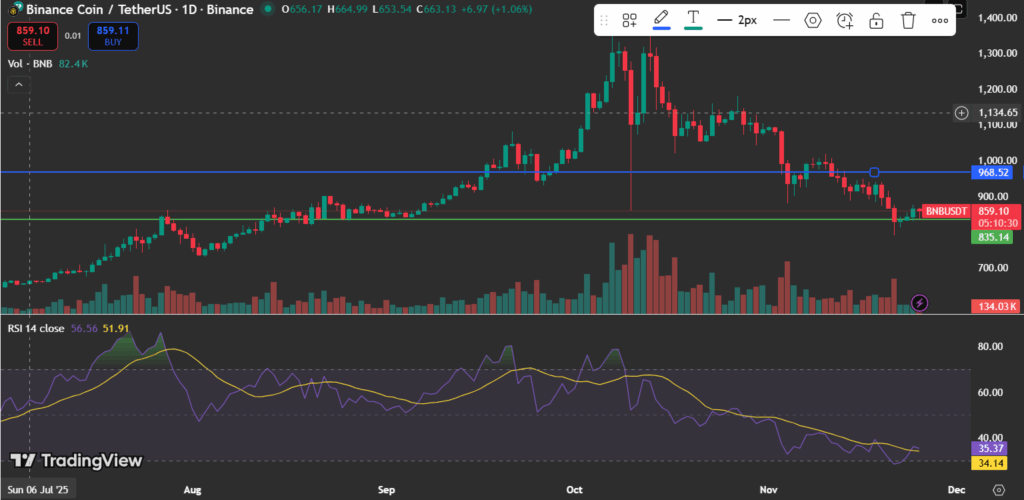Toggle the lock drawing padlock icon
Screen dimensions: 1024x500
[876, 20]
